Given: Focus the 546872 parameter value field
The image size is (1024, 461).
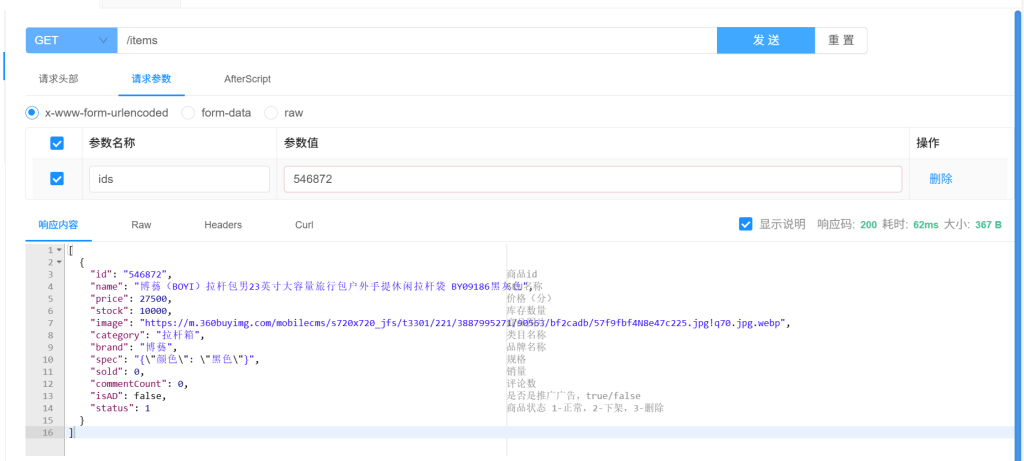Looking at the screenshot, I should pyautogui.click(x=593, y=179).
